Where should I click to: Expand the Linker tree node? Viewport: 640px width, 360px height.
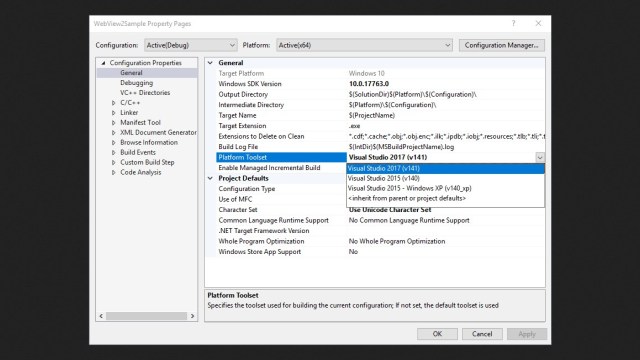(113, 113)
